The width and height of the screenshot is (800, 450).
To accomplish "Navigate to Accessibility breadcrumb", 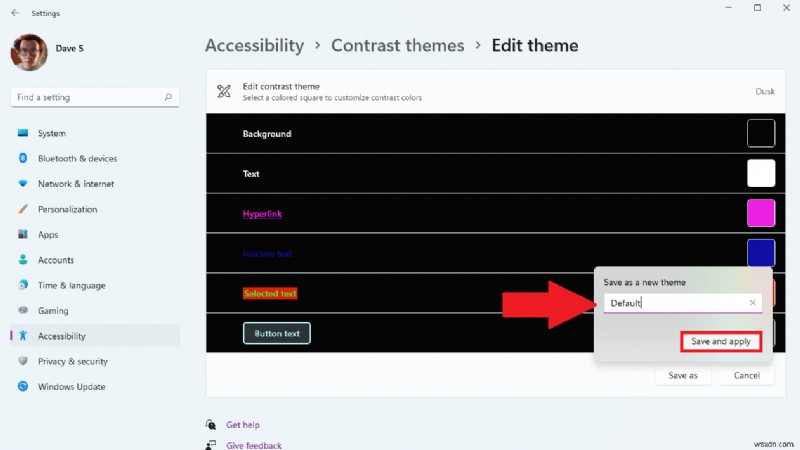I will (254, 45).
